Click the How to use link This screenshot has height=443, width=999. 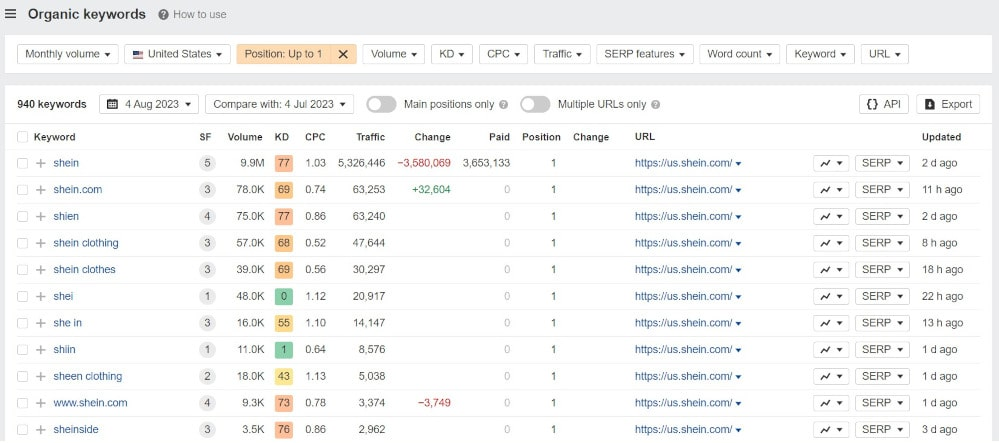pyautogui.click(x=199, y=14)
